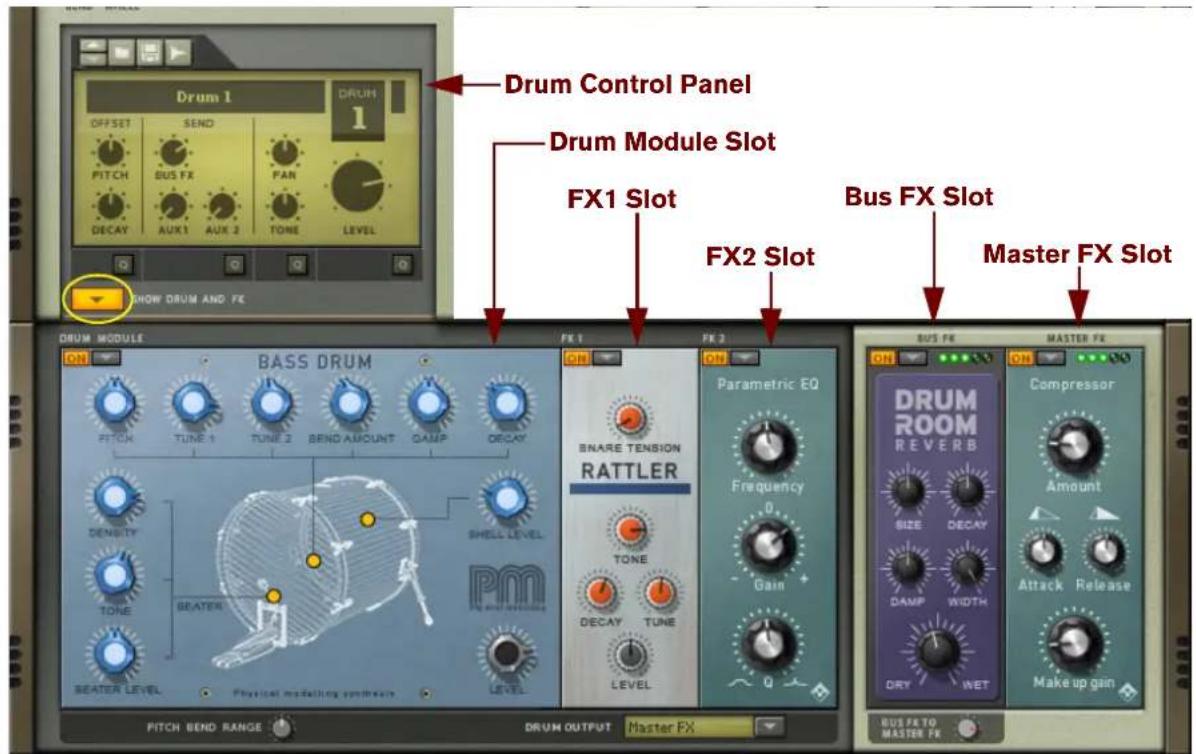This screenshot has width=1196, height=754.
Task: Click Drum Room Reverb Decay knob
Action: (x=966, y=491)
